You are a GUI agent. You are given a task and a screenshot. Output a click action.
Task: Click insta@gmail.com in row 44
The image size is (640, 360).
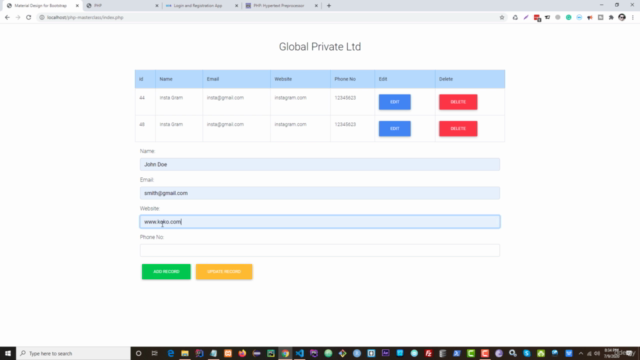click(225, 98)
